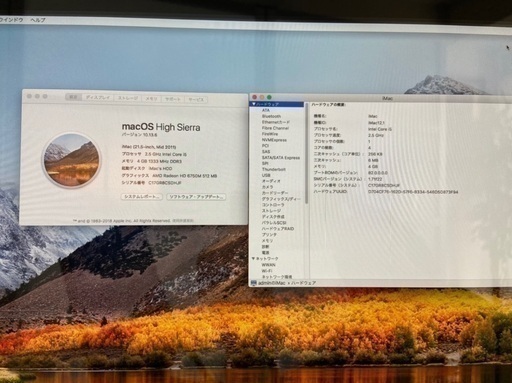Switch to the ストレージ tab in About window

click(x=128, y=98)
